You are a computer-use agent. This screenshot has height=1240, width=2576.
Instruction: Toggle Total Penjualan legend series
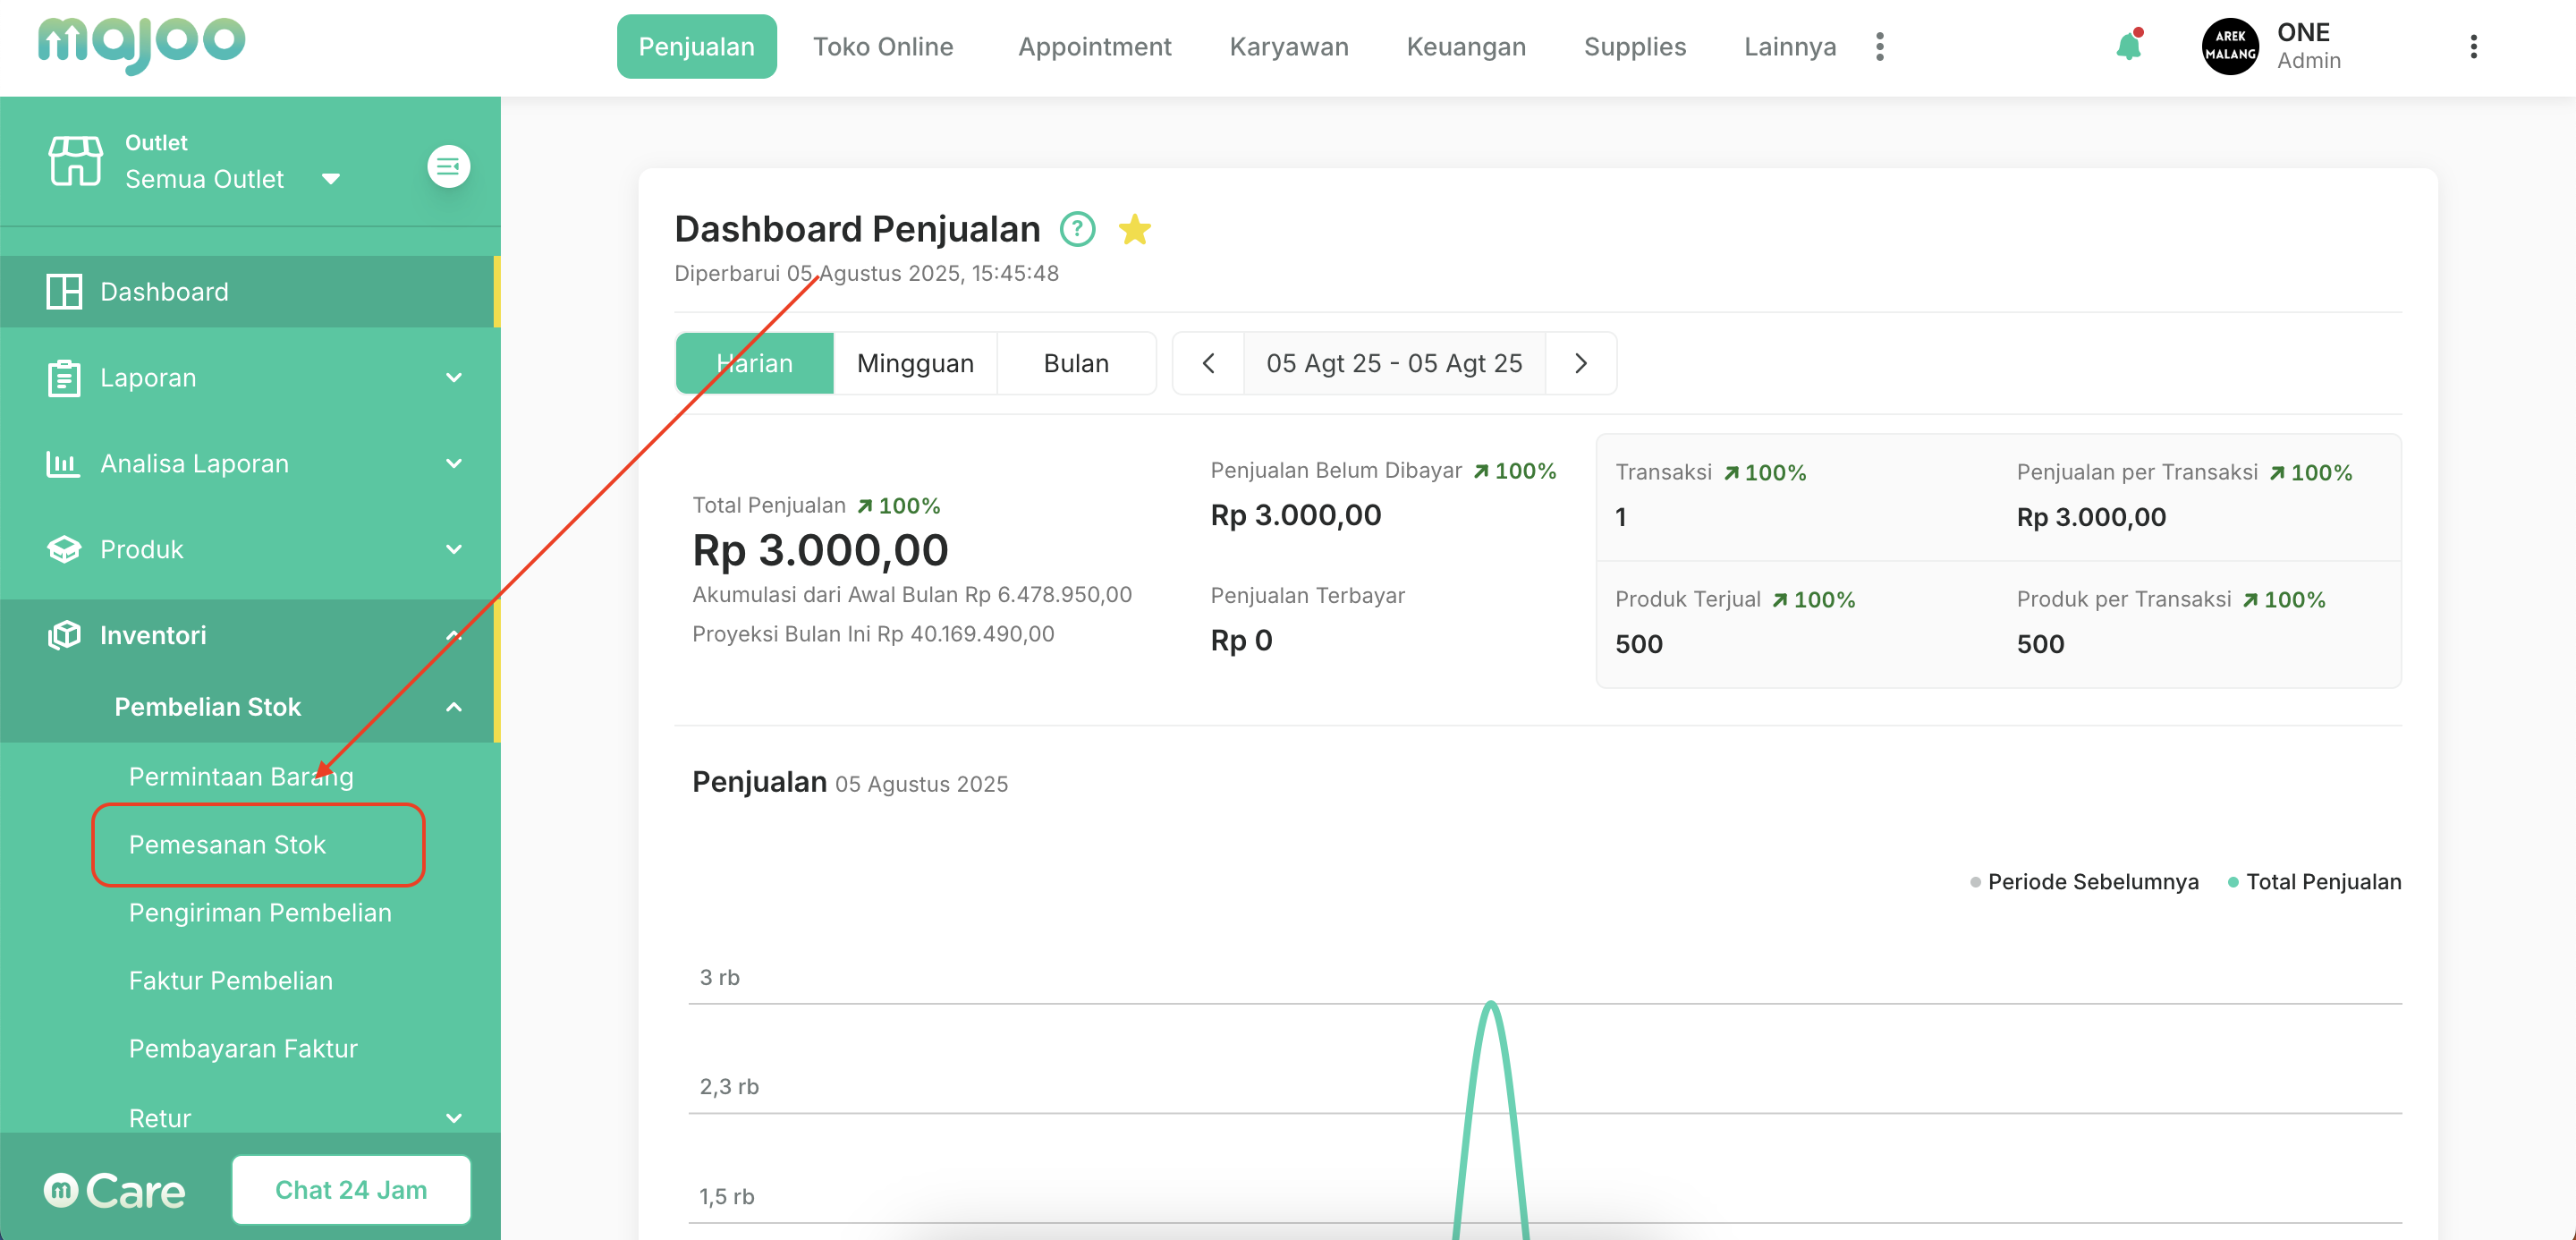pos(2314,882)
